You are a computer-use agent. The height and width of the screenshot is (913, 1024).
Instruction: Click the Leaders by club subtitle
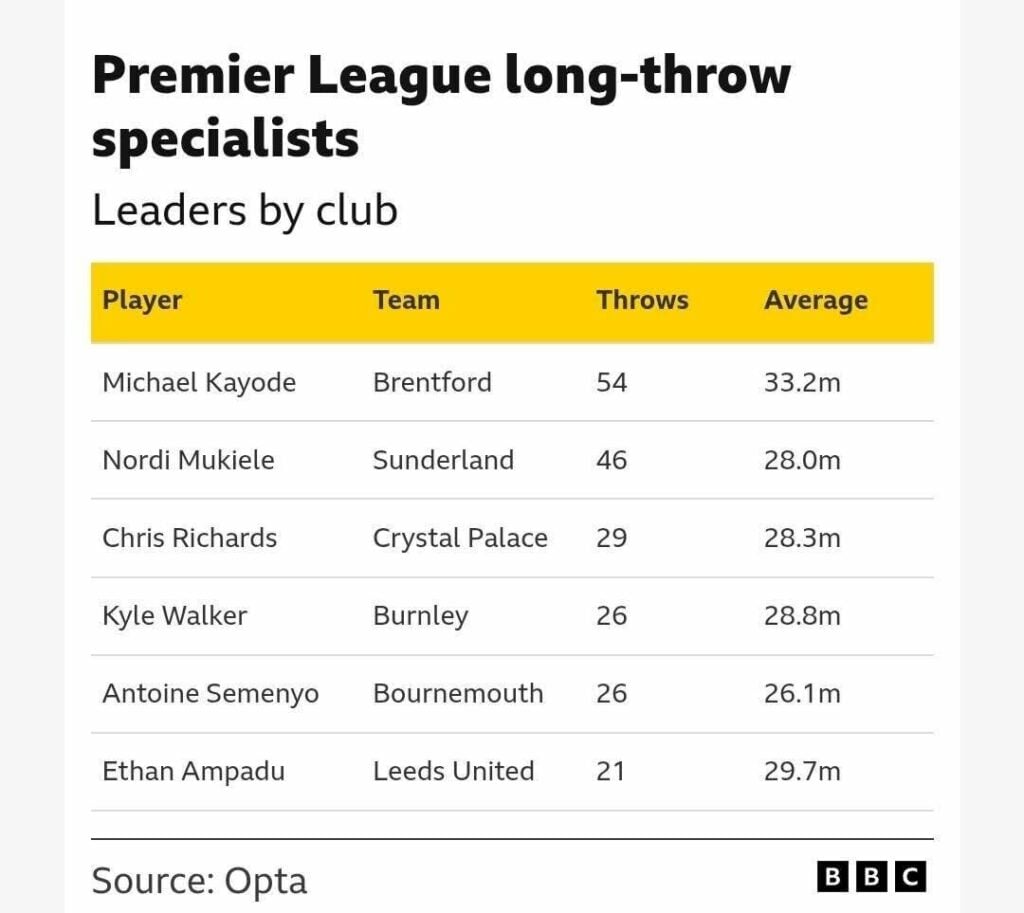click(x=244, y=210)
